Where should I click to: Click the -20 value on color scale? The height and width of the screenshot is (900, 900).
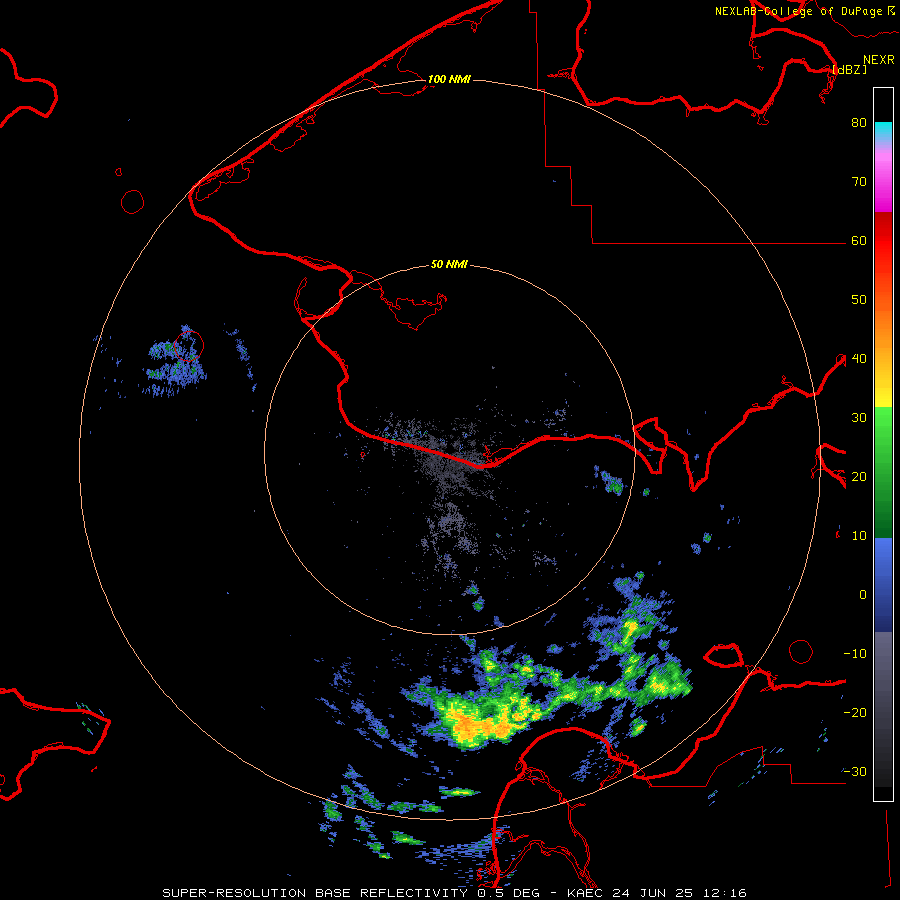[x=855, y=712]
